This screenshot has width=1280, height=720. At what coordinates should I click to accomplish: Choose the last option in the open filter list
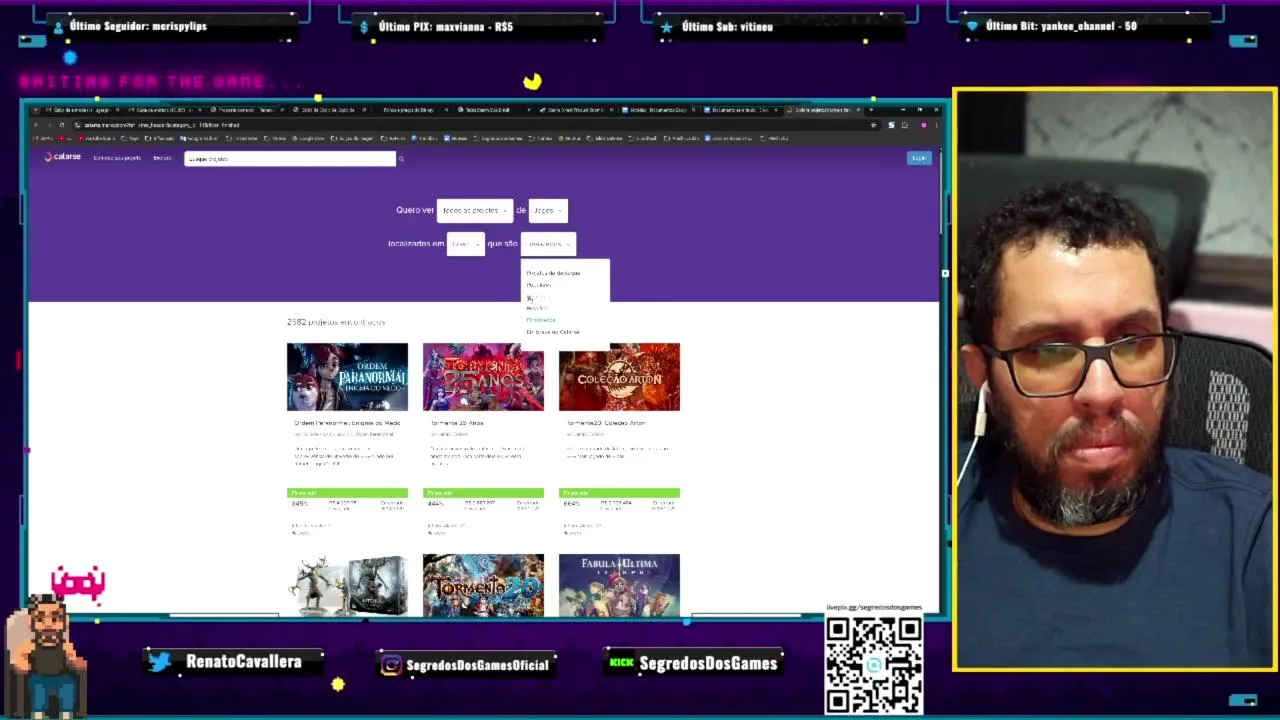point(553,332)
